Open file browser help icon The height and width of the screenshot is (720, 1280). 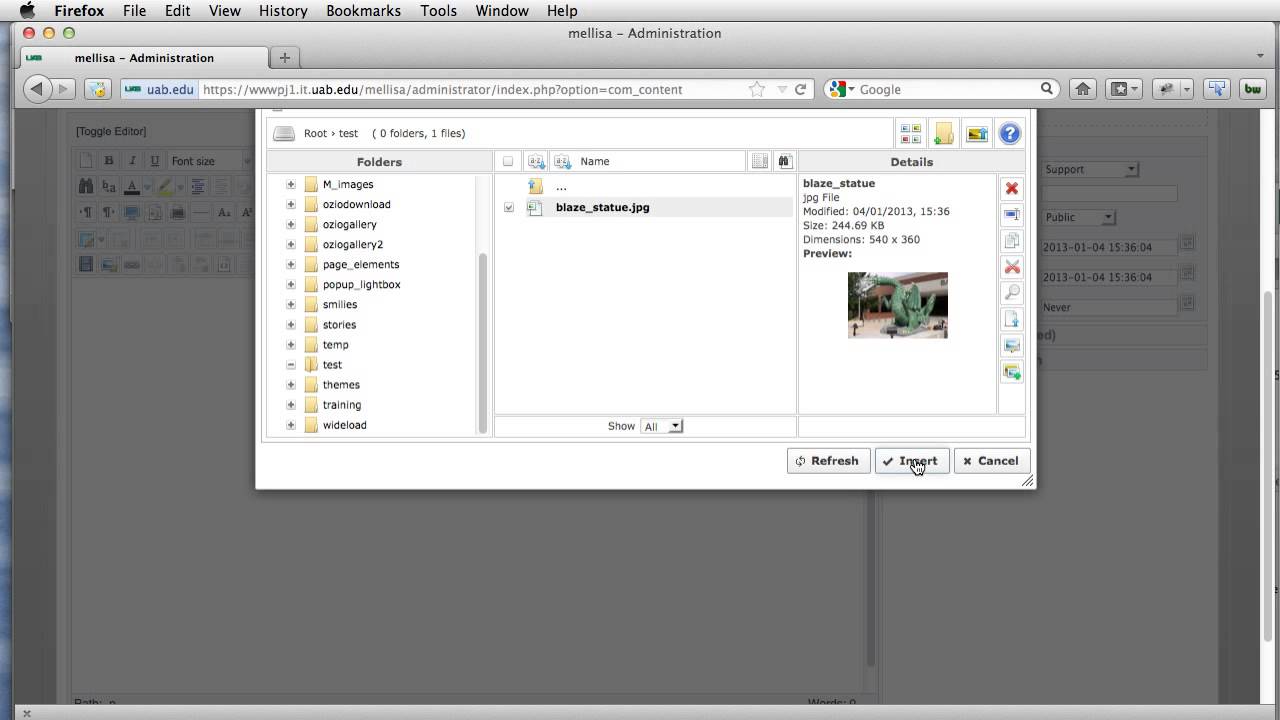click(x=1009, y=133)
